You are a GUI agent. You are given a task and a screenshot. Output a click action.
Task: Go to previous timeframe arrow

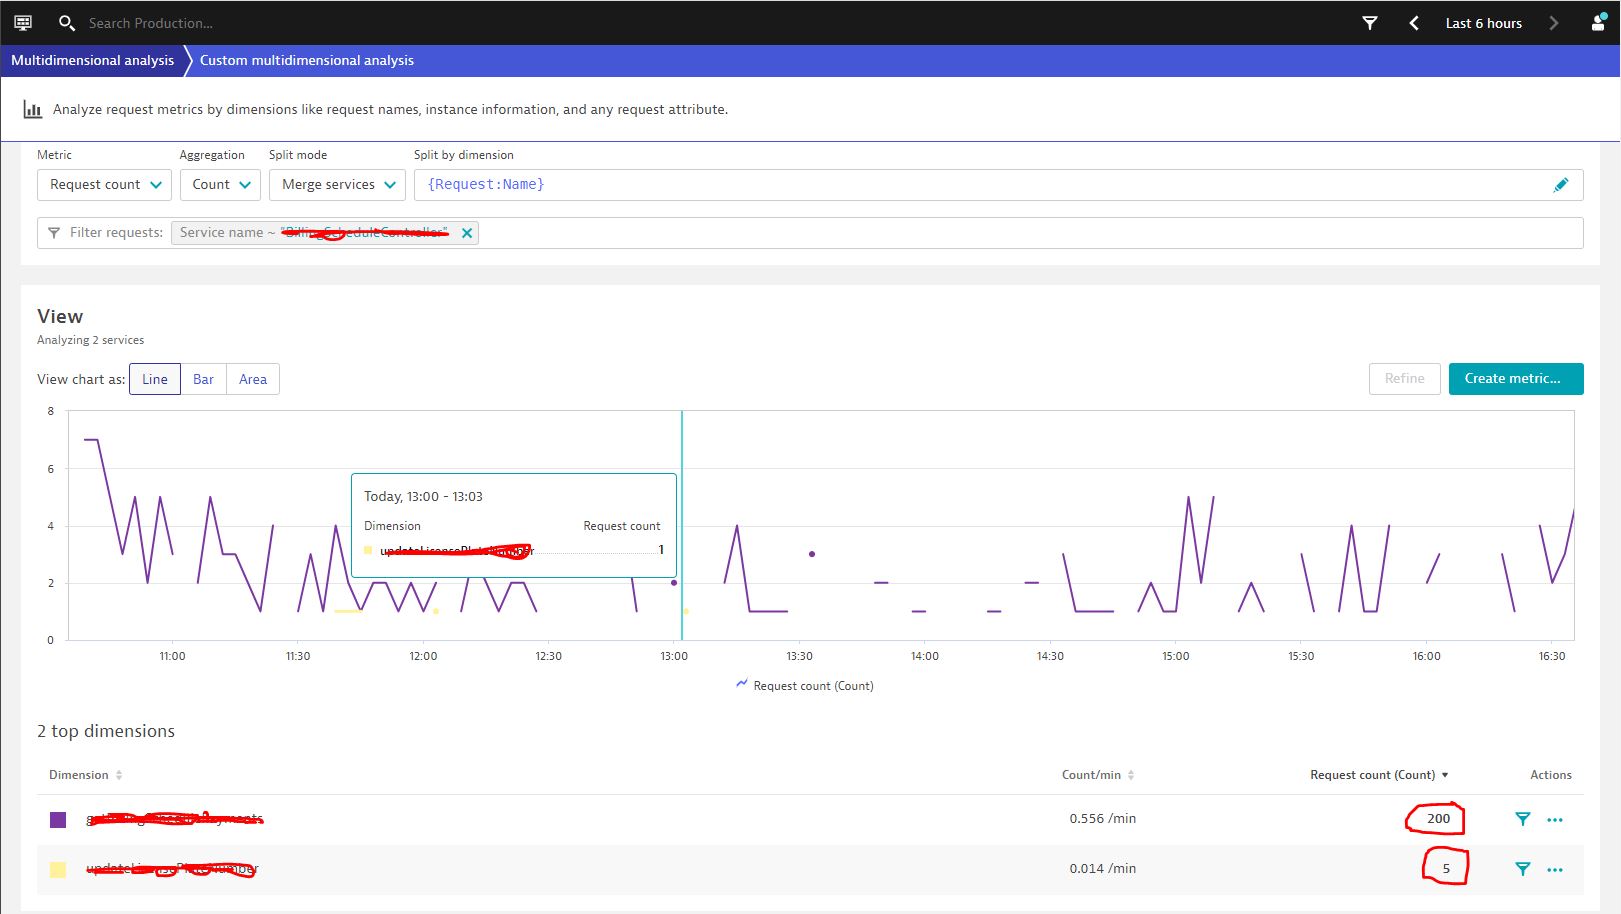(x=1414, y=23)
